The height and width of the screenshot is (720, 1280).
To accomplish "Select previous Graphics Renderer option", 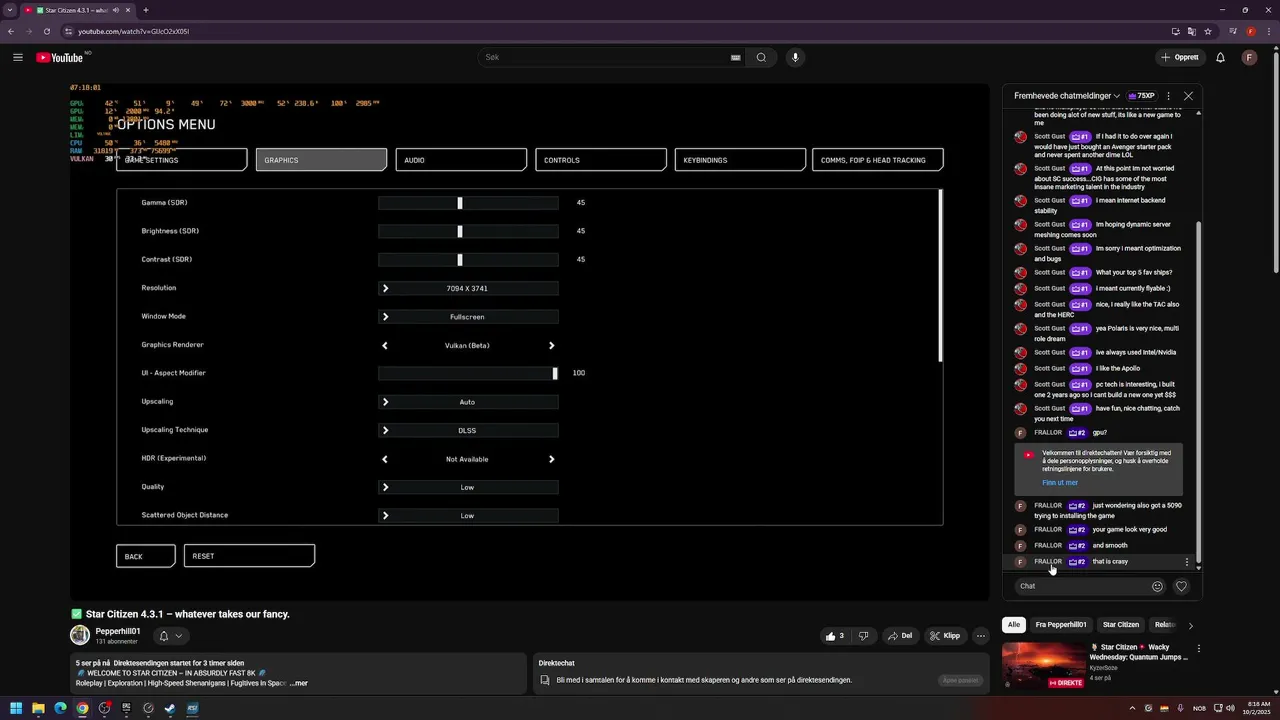I will click(385, 345).
